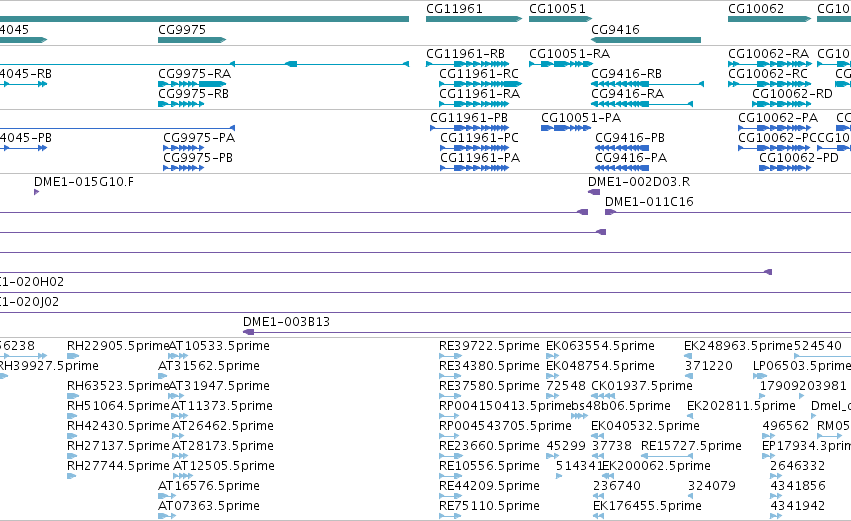Click EST EK040532.5prime
Viewport: 851px width, 521px height.
click(598, 436)
